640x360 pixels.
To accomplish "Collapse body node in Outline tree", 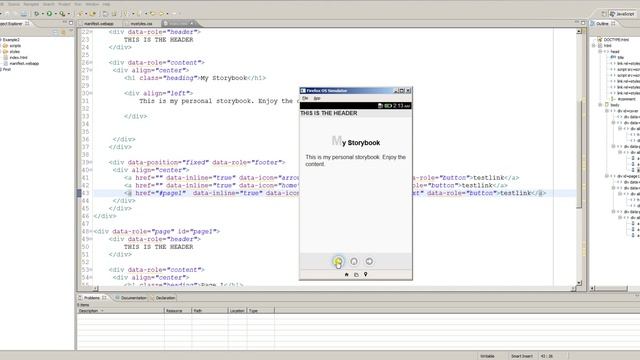I will click(x=600, y=105).
